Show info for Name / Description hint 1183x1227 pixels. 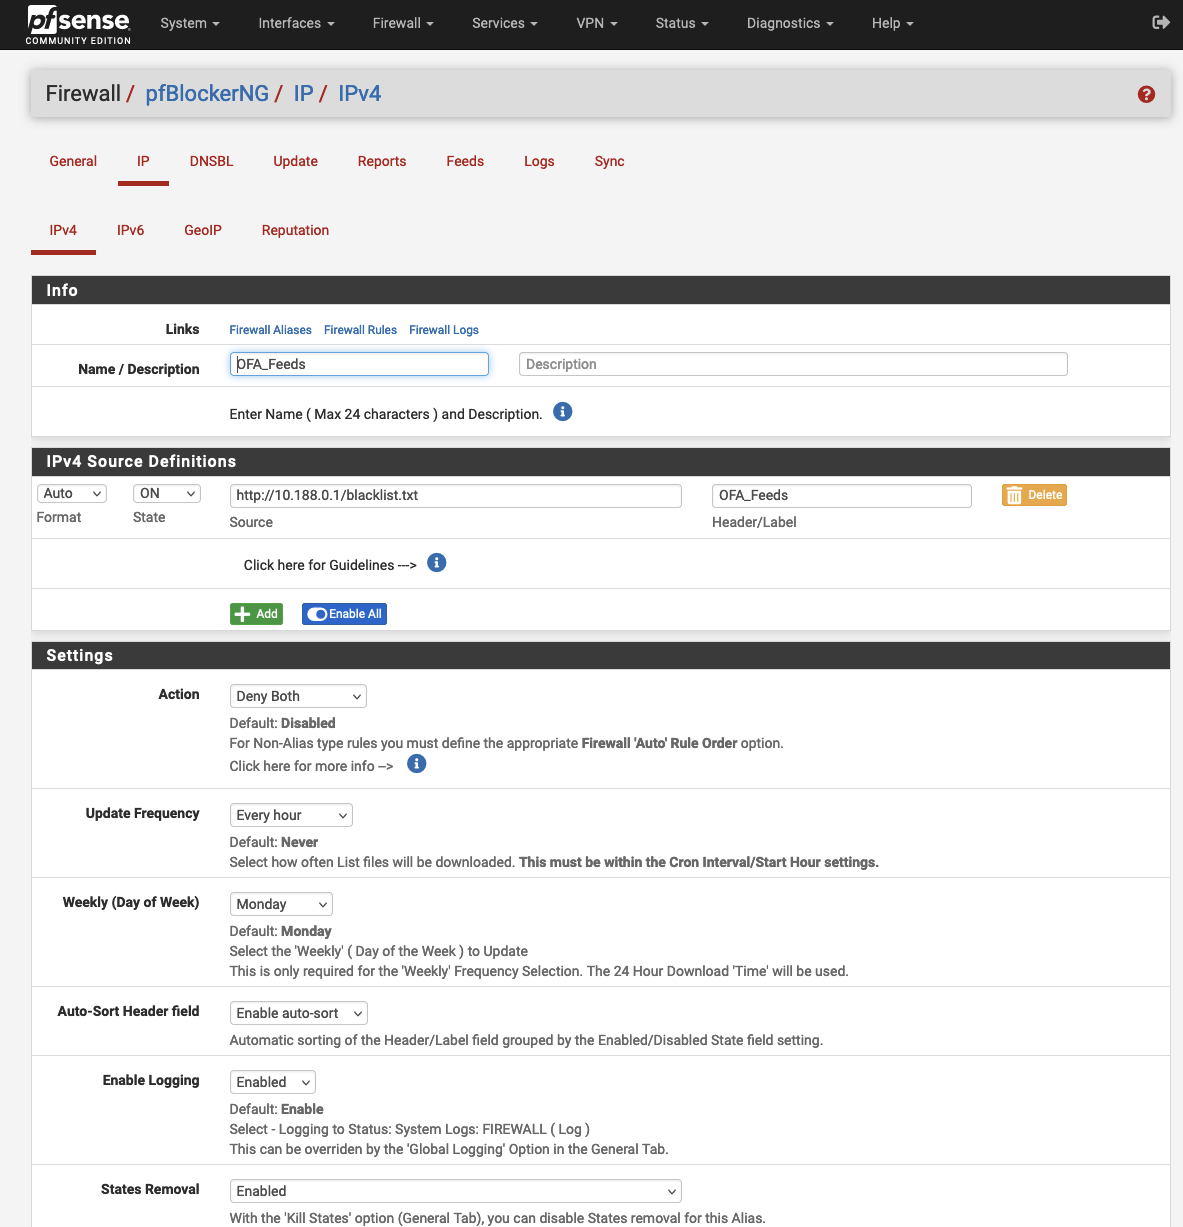click(563, 412)
